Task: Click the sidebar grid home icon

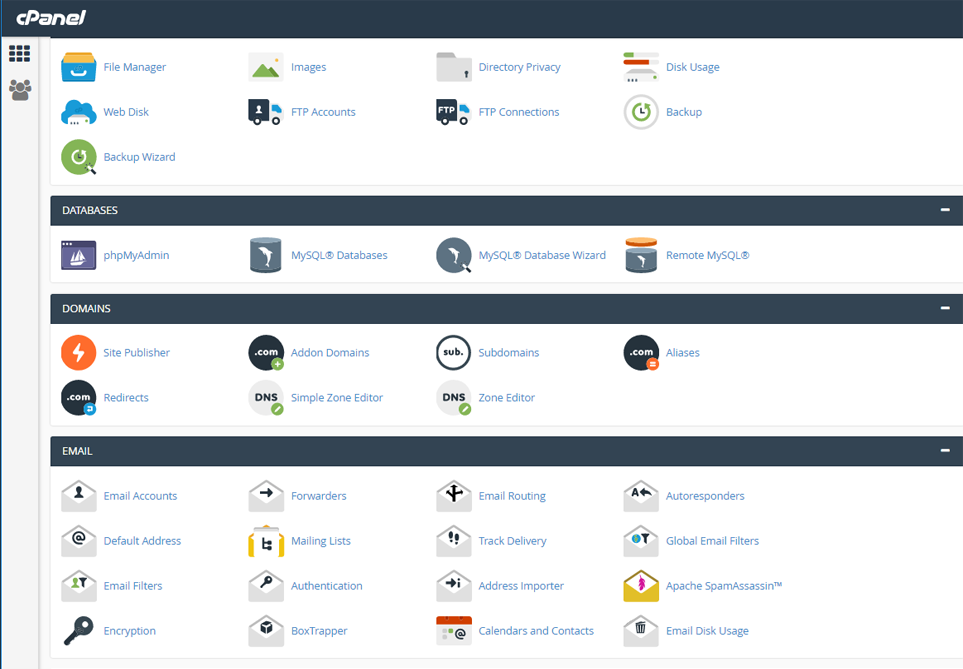Action: click(20, 54)
